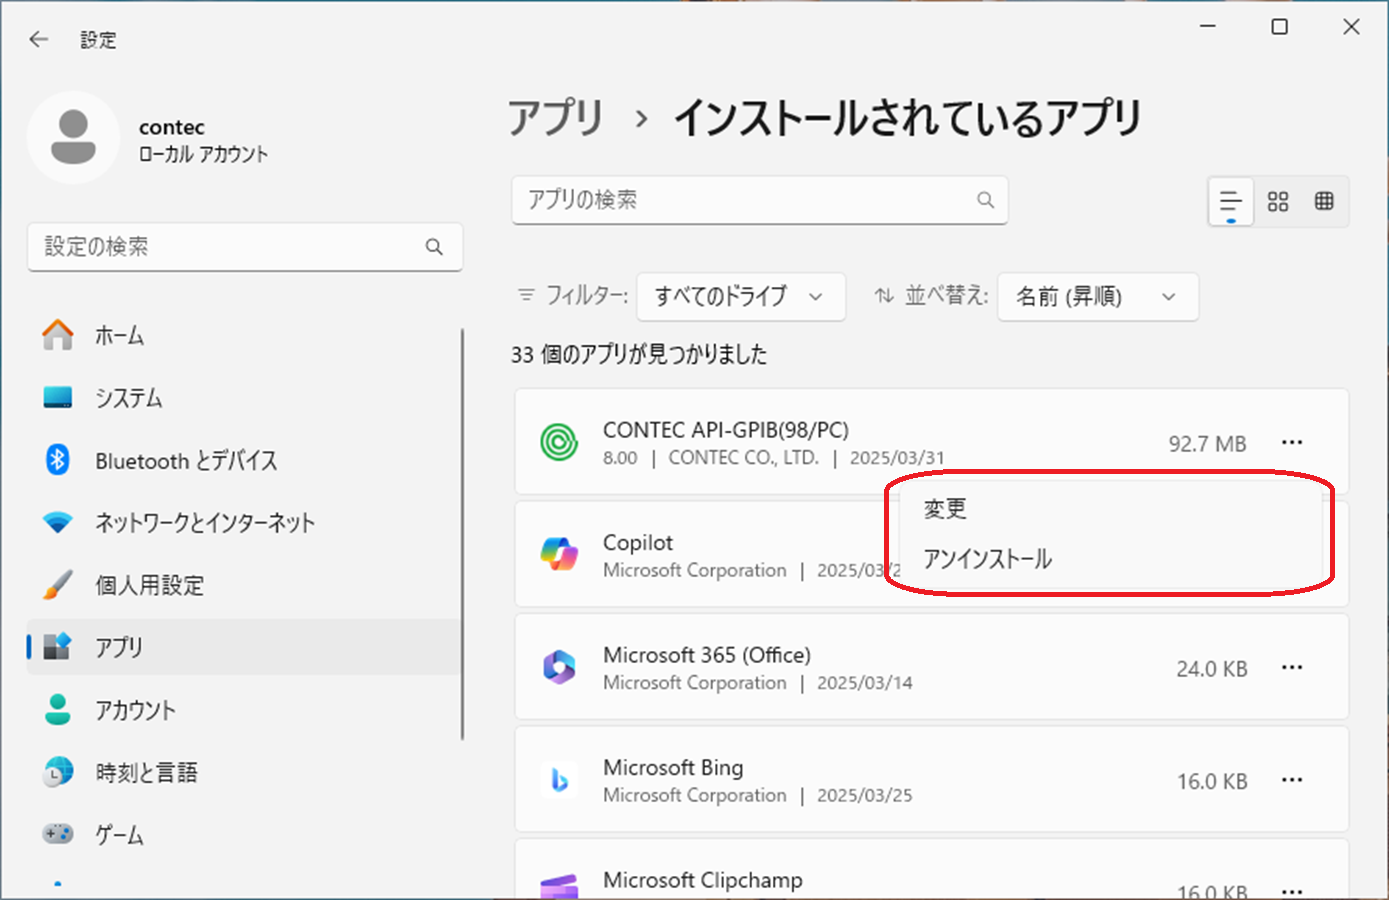Click the 24.0 KB size value

point(1212,669)
